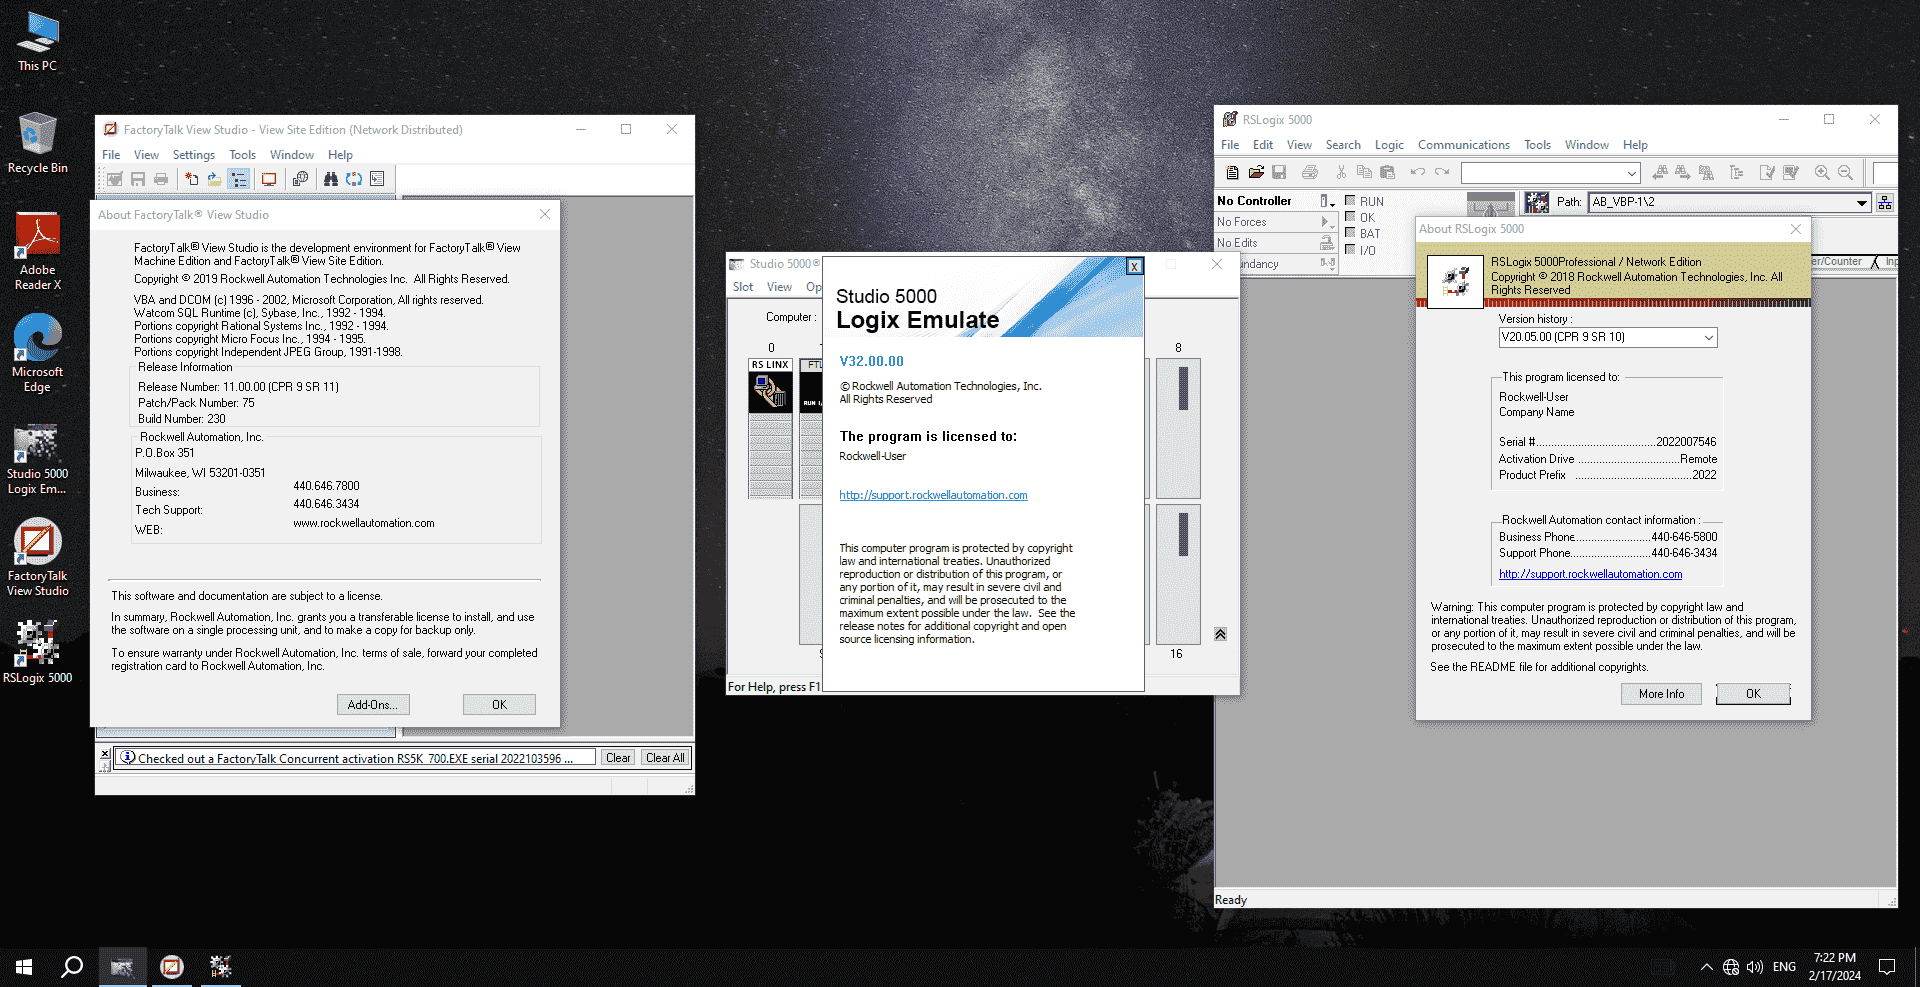Click the I/O status indicator box

[1350, 250]
